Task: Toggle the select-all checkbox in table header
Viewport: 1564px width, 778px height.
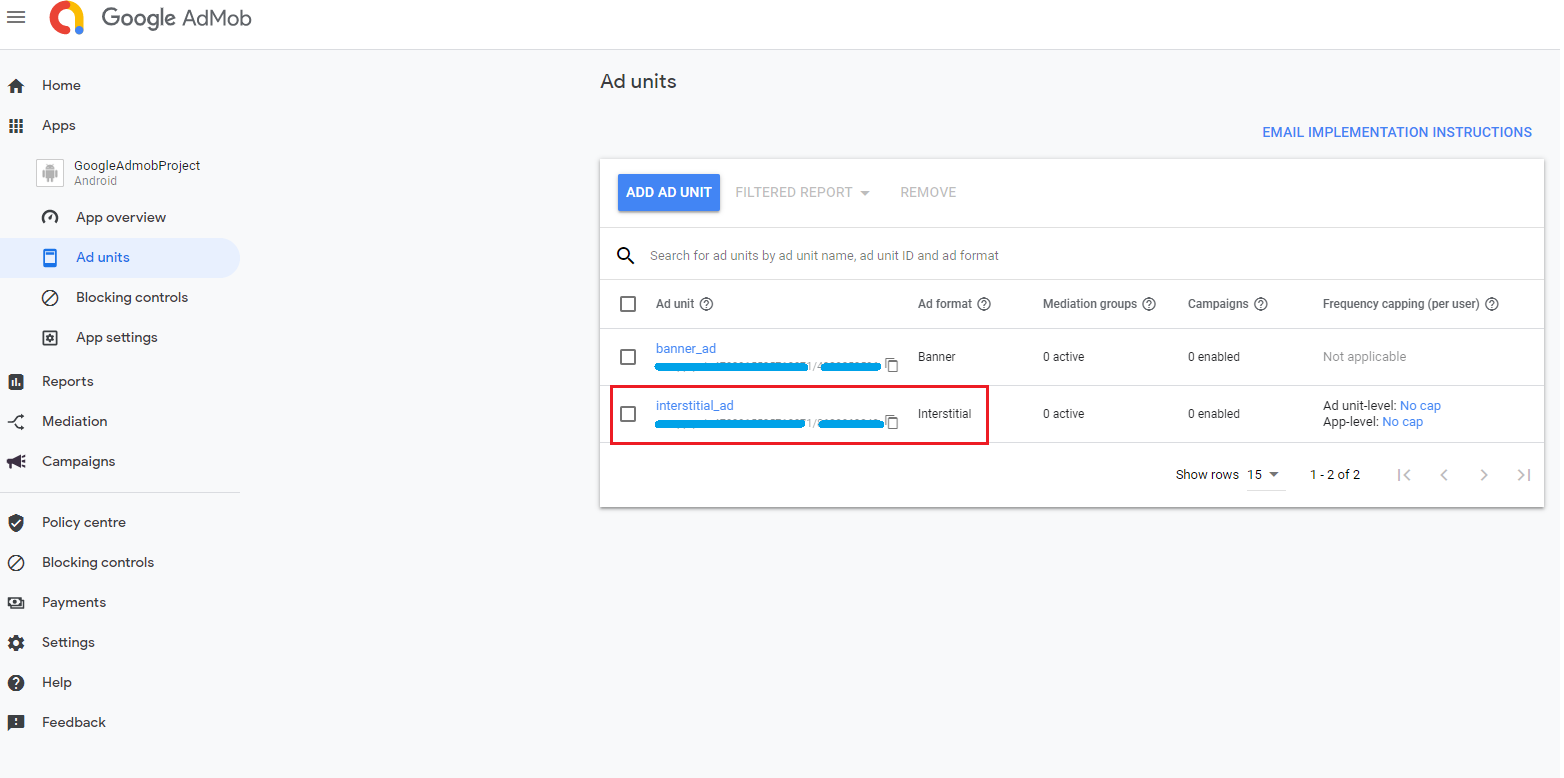Action: tap(628, 304)
